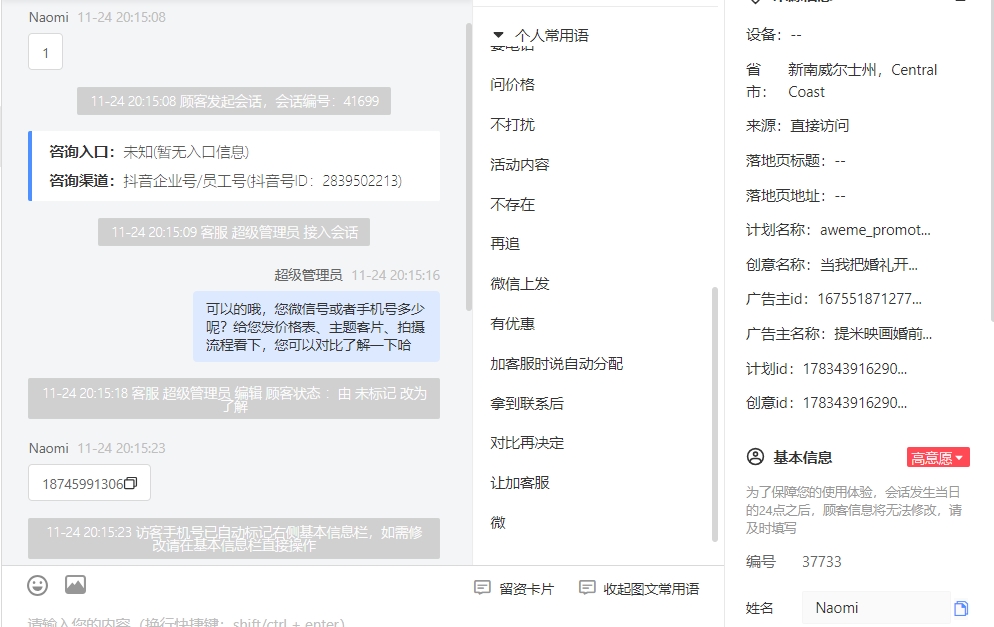Click the copy icon beside name Naomi
994x627 pixels.
pos(961,609)
